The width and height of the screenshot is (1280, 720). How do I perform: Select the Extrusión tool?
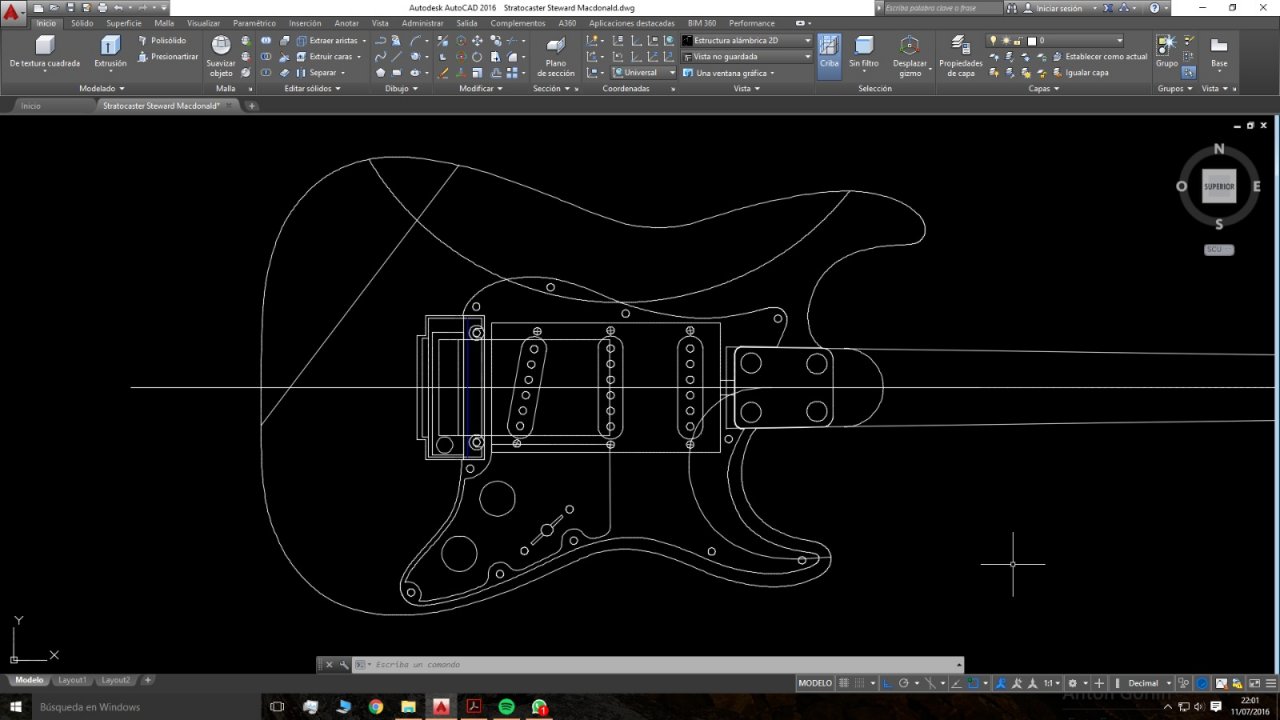point(110,53)
